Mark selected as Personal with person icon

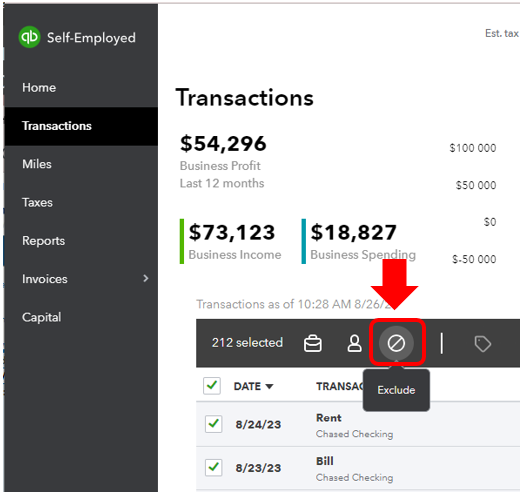354,344
